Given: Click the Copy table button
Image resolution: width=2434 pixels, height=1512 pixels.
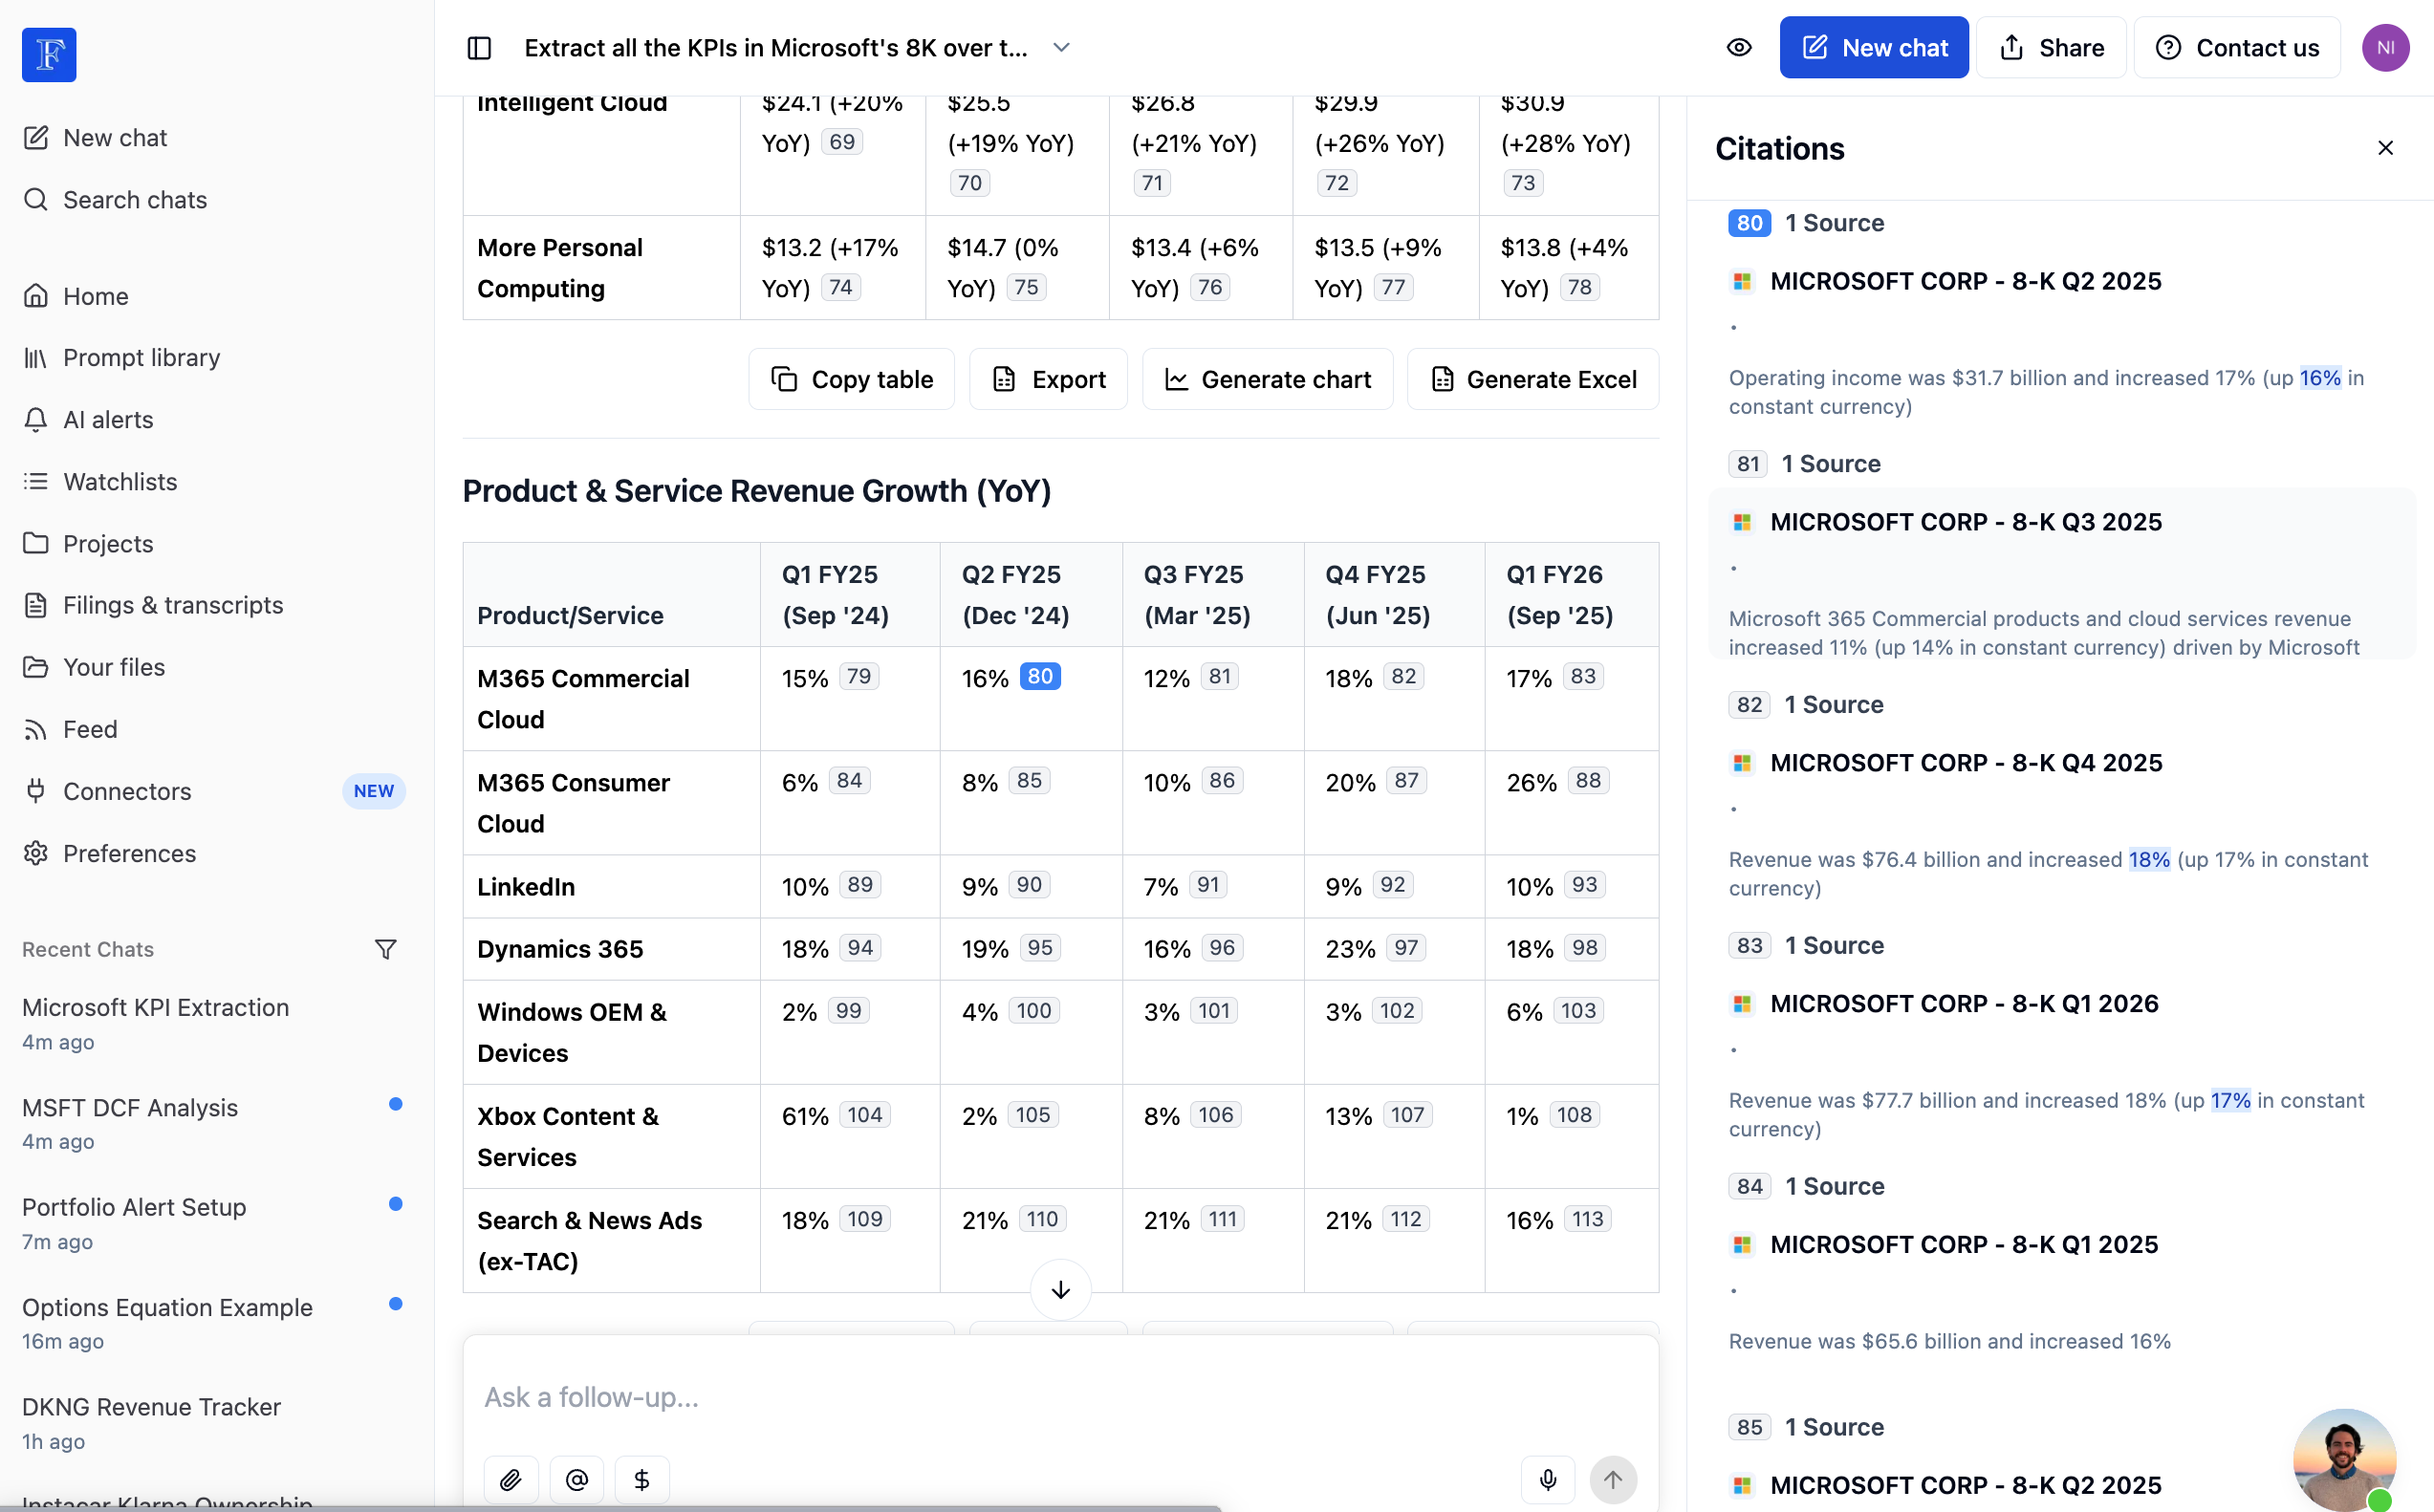Looking at the screenshot, I should pos(851,379).
